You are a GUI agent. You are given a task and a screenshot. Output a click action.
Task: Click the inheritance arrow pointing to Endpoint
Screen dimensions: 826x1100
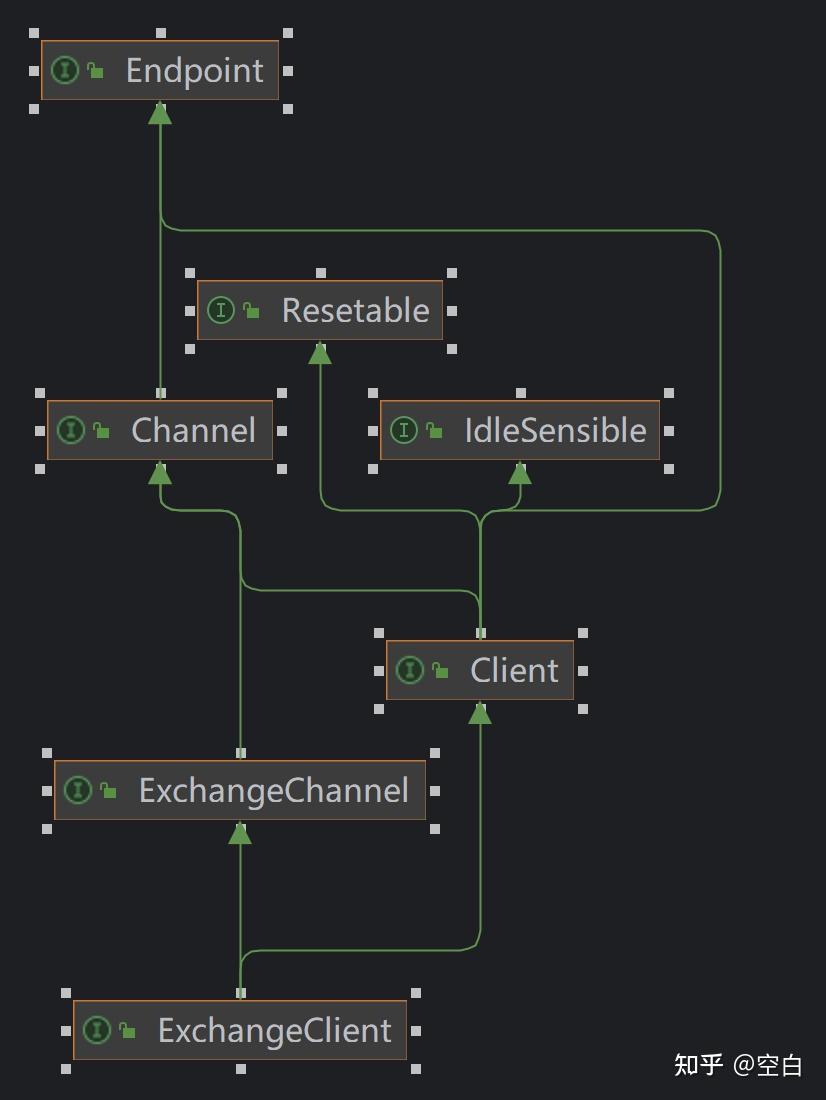pos(160,112)
